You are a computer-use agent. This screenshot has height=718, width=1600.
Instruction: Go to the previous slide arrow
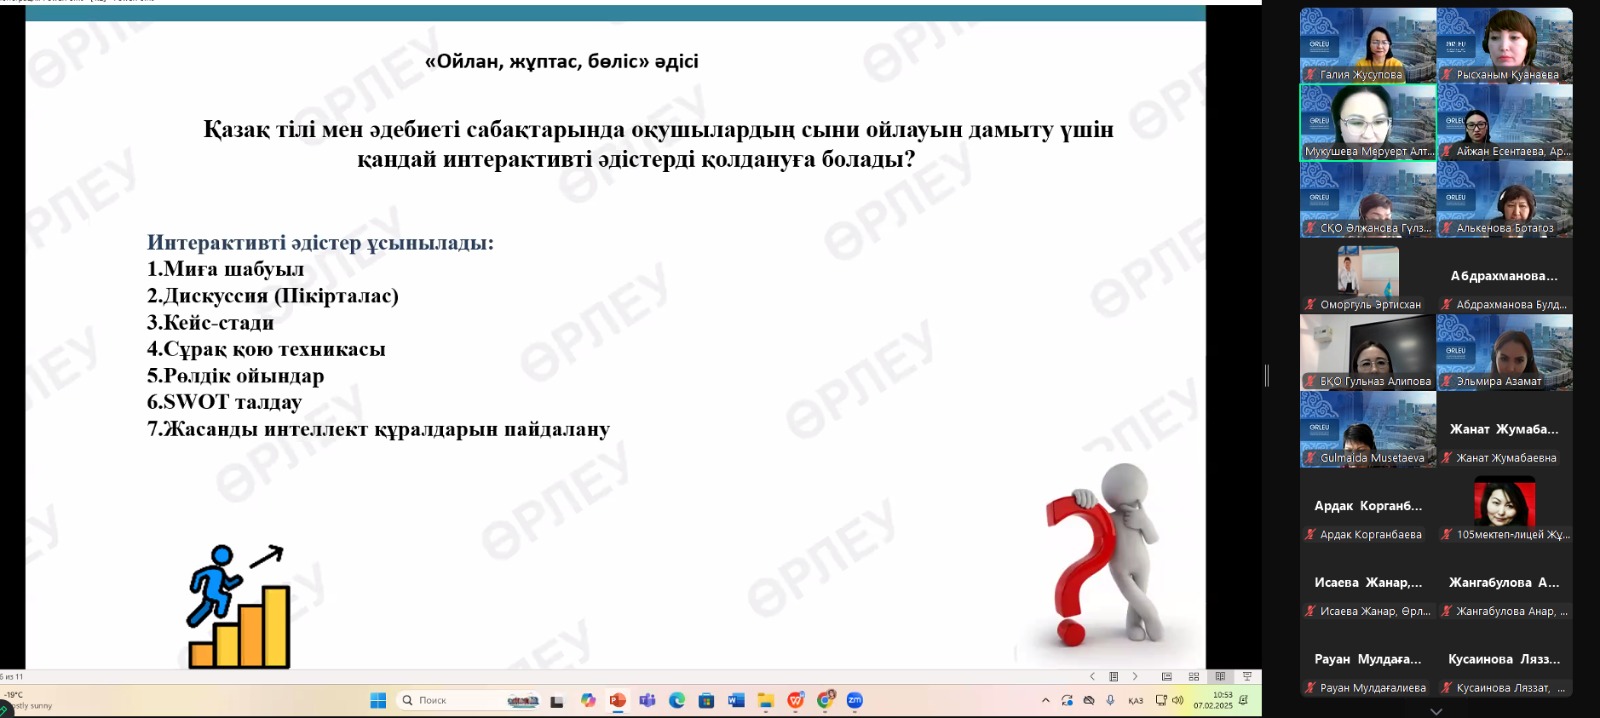1092,677
